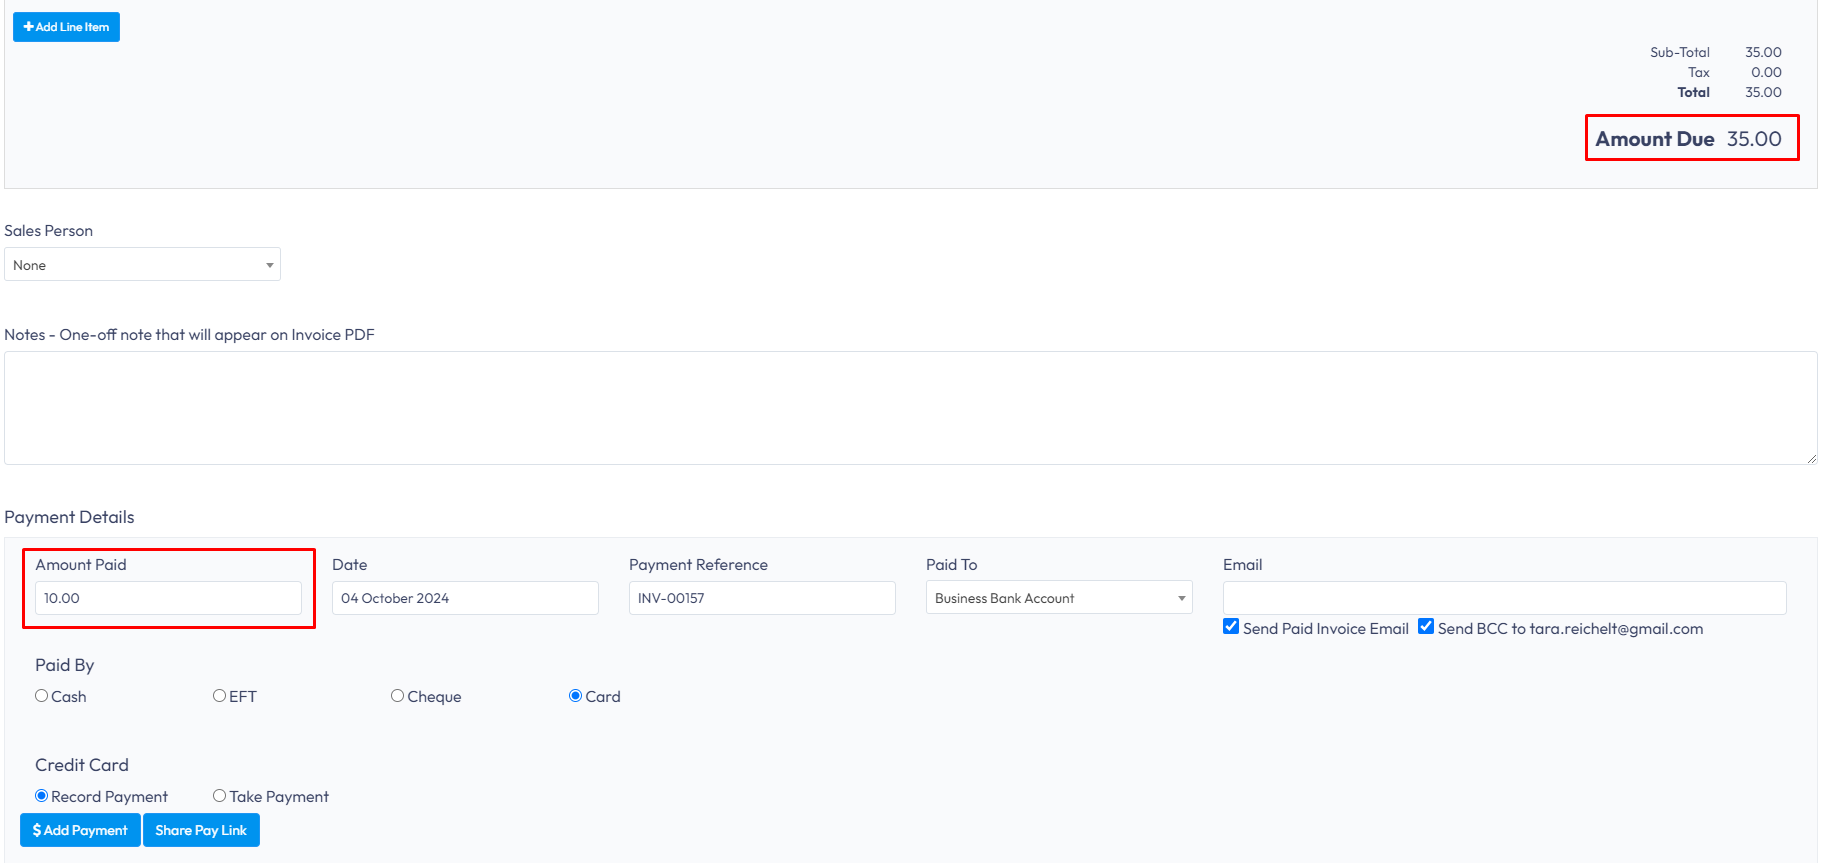Click the Share Pay Link button

pyautogui.click(x=201, y=830)
